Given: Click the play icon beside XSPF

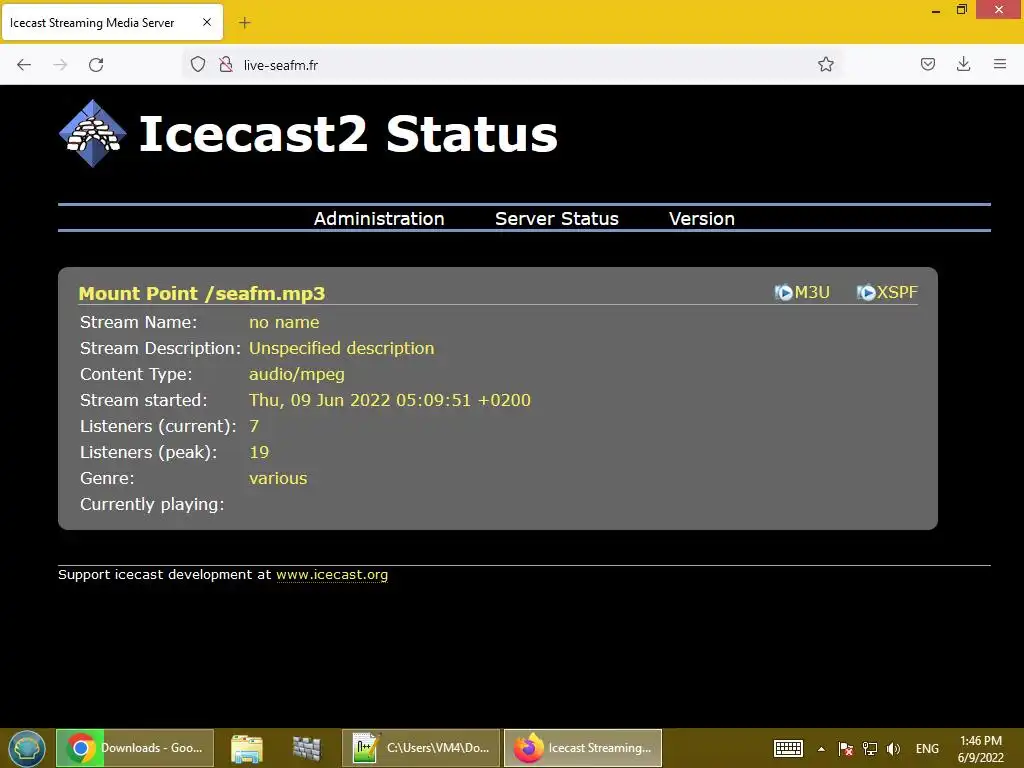Looking at the screenshot, I should point(866,293).
